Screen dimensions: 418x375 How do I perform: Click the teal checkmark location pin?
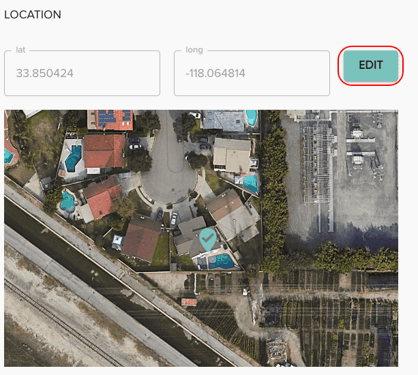click(x=208, y=239)
